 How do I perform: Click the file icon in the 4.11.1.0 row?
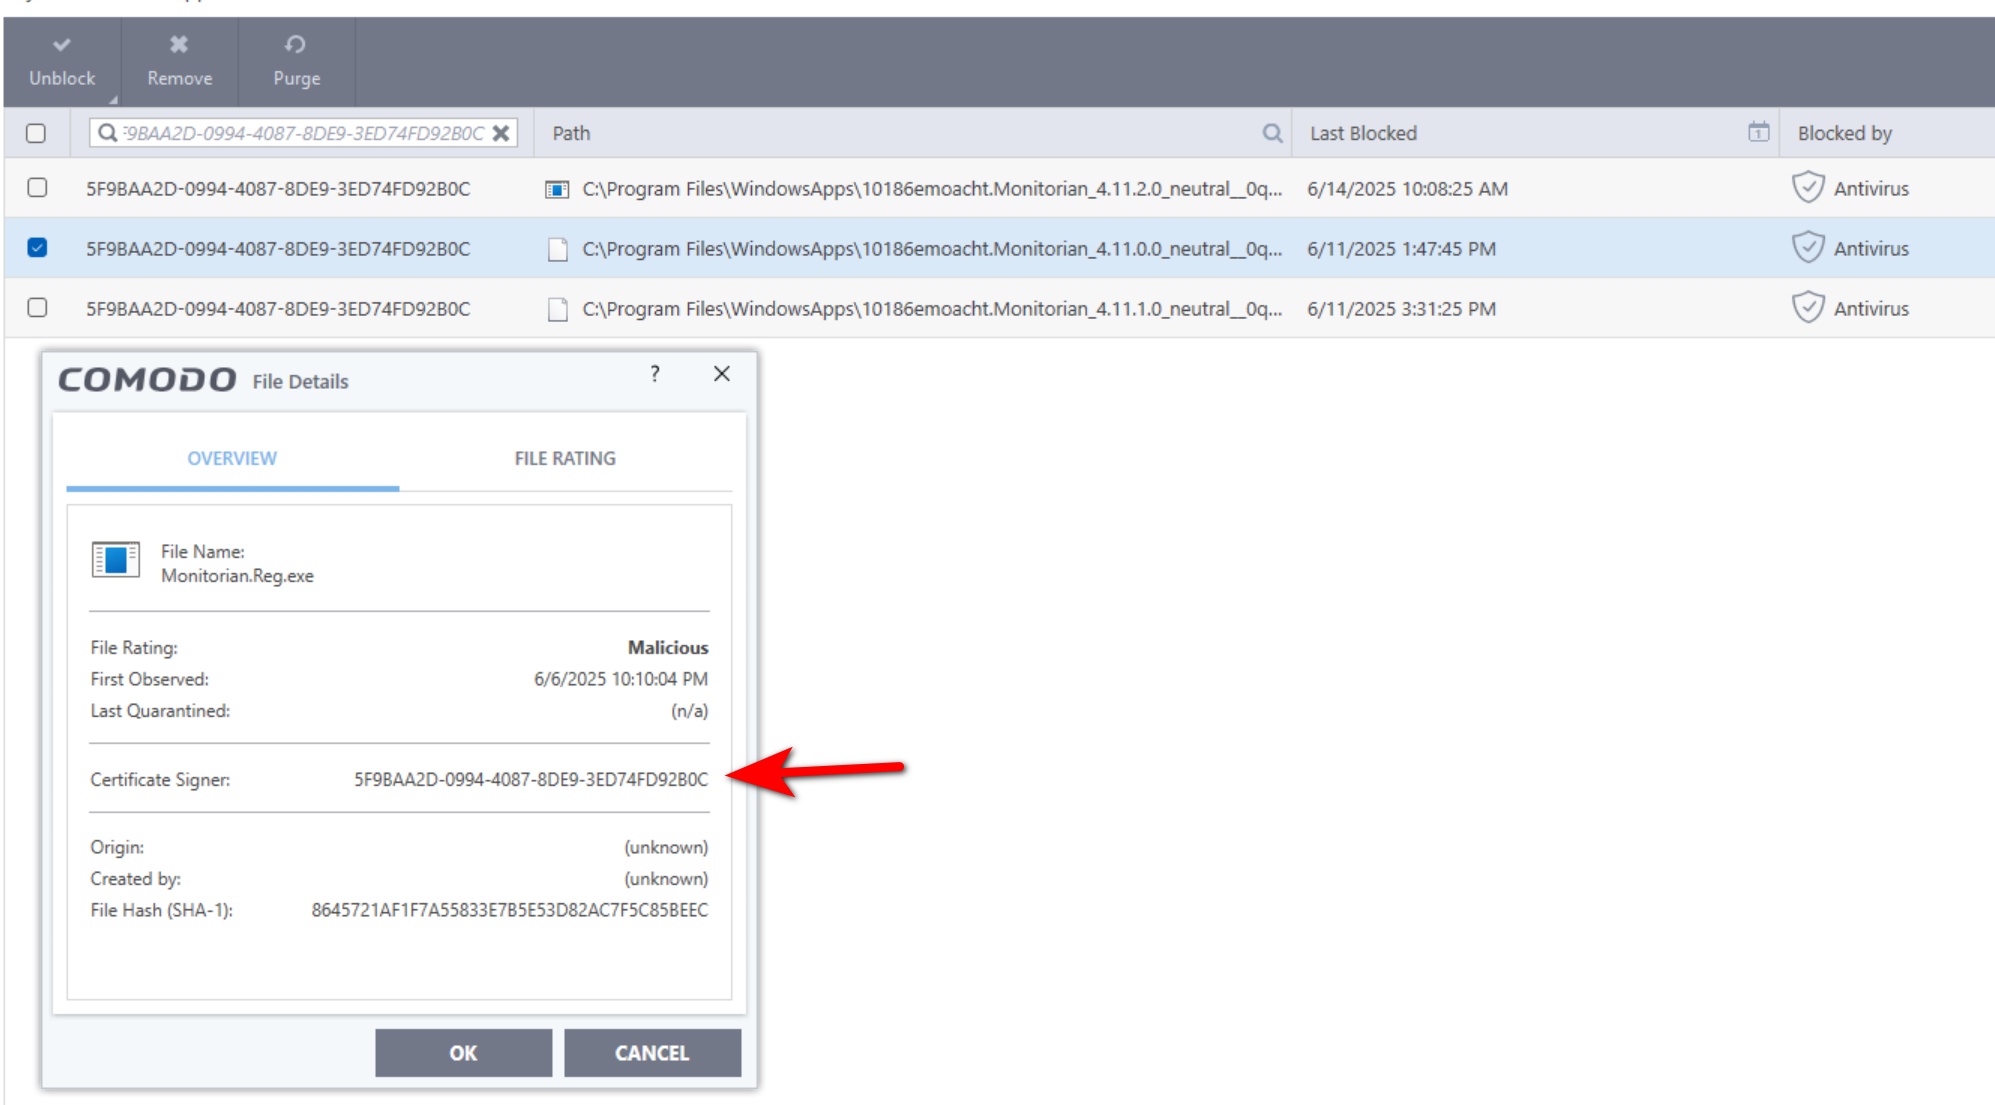point(558,309)
